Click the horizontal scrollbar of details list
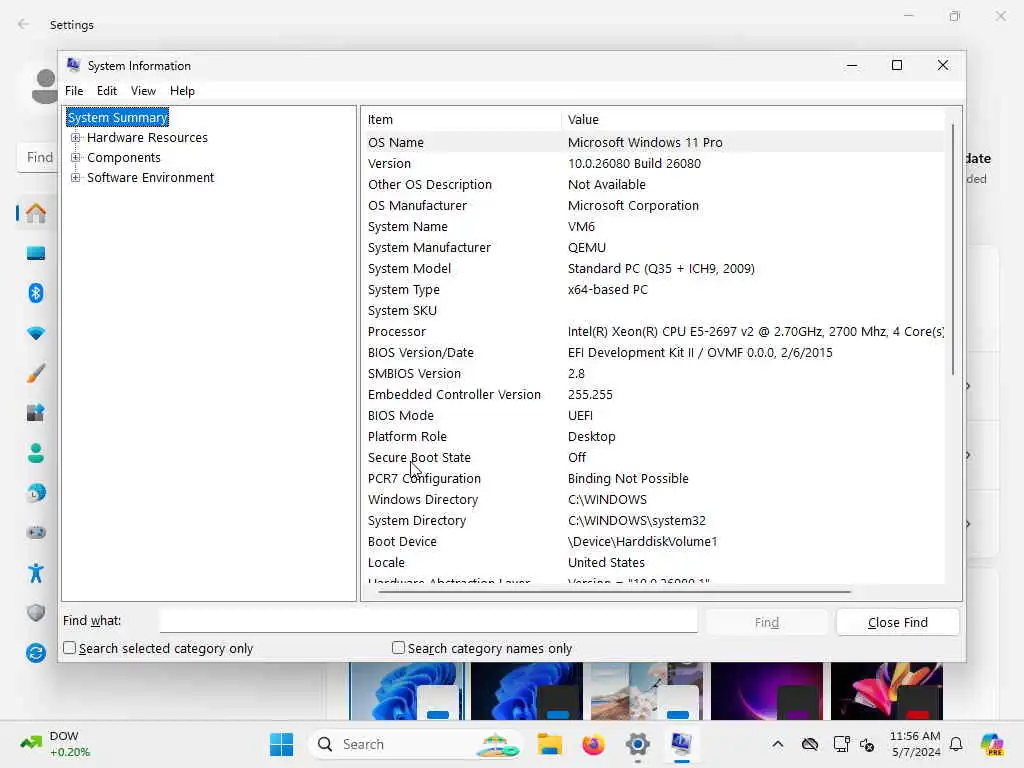This screenshot has width=1024, height=768. click(x=614, y=592)
